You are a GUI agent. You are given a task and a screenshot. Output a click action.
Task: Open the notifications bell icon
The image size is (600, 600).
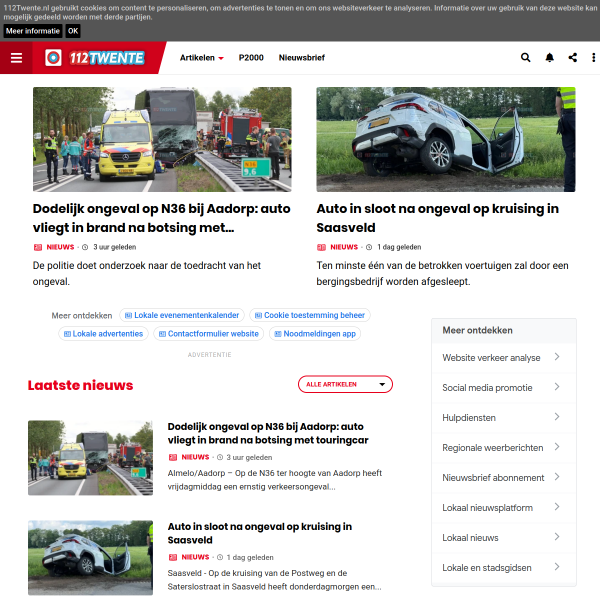(x=549, y=58)
